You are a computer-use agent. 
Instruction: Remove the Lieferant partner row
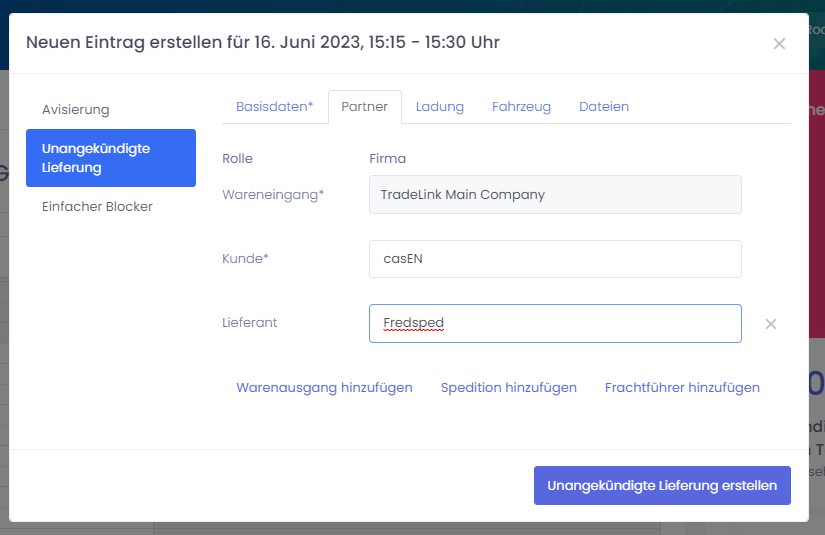[770, 324]
